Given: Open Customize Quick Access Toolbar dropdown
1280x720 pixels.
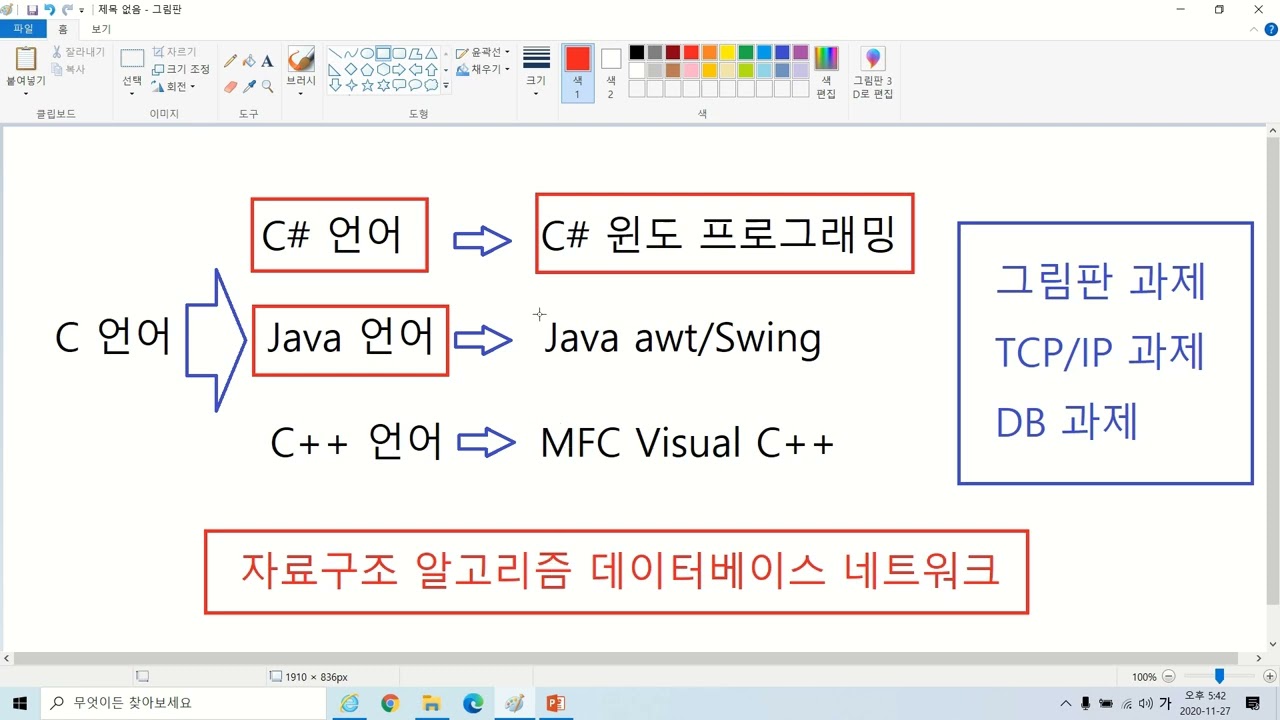Looking at the screenshot, I should (x=82, y=10).
